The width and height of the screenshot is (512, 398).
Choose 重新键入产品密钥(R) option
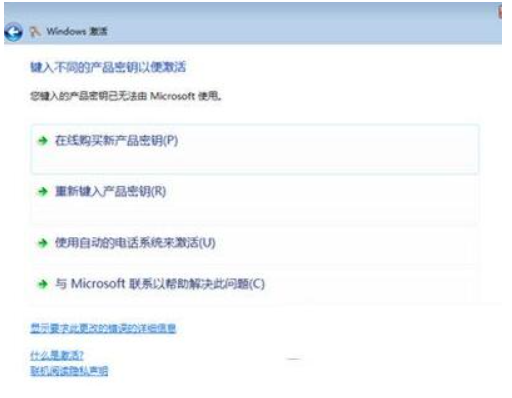pyautogui.click(x=110, y=192)
